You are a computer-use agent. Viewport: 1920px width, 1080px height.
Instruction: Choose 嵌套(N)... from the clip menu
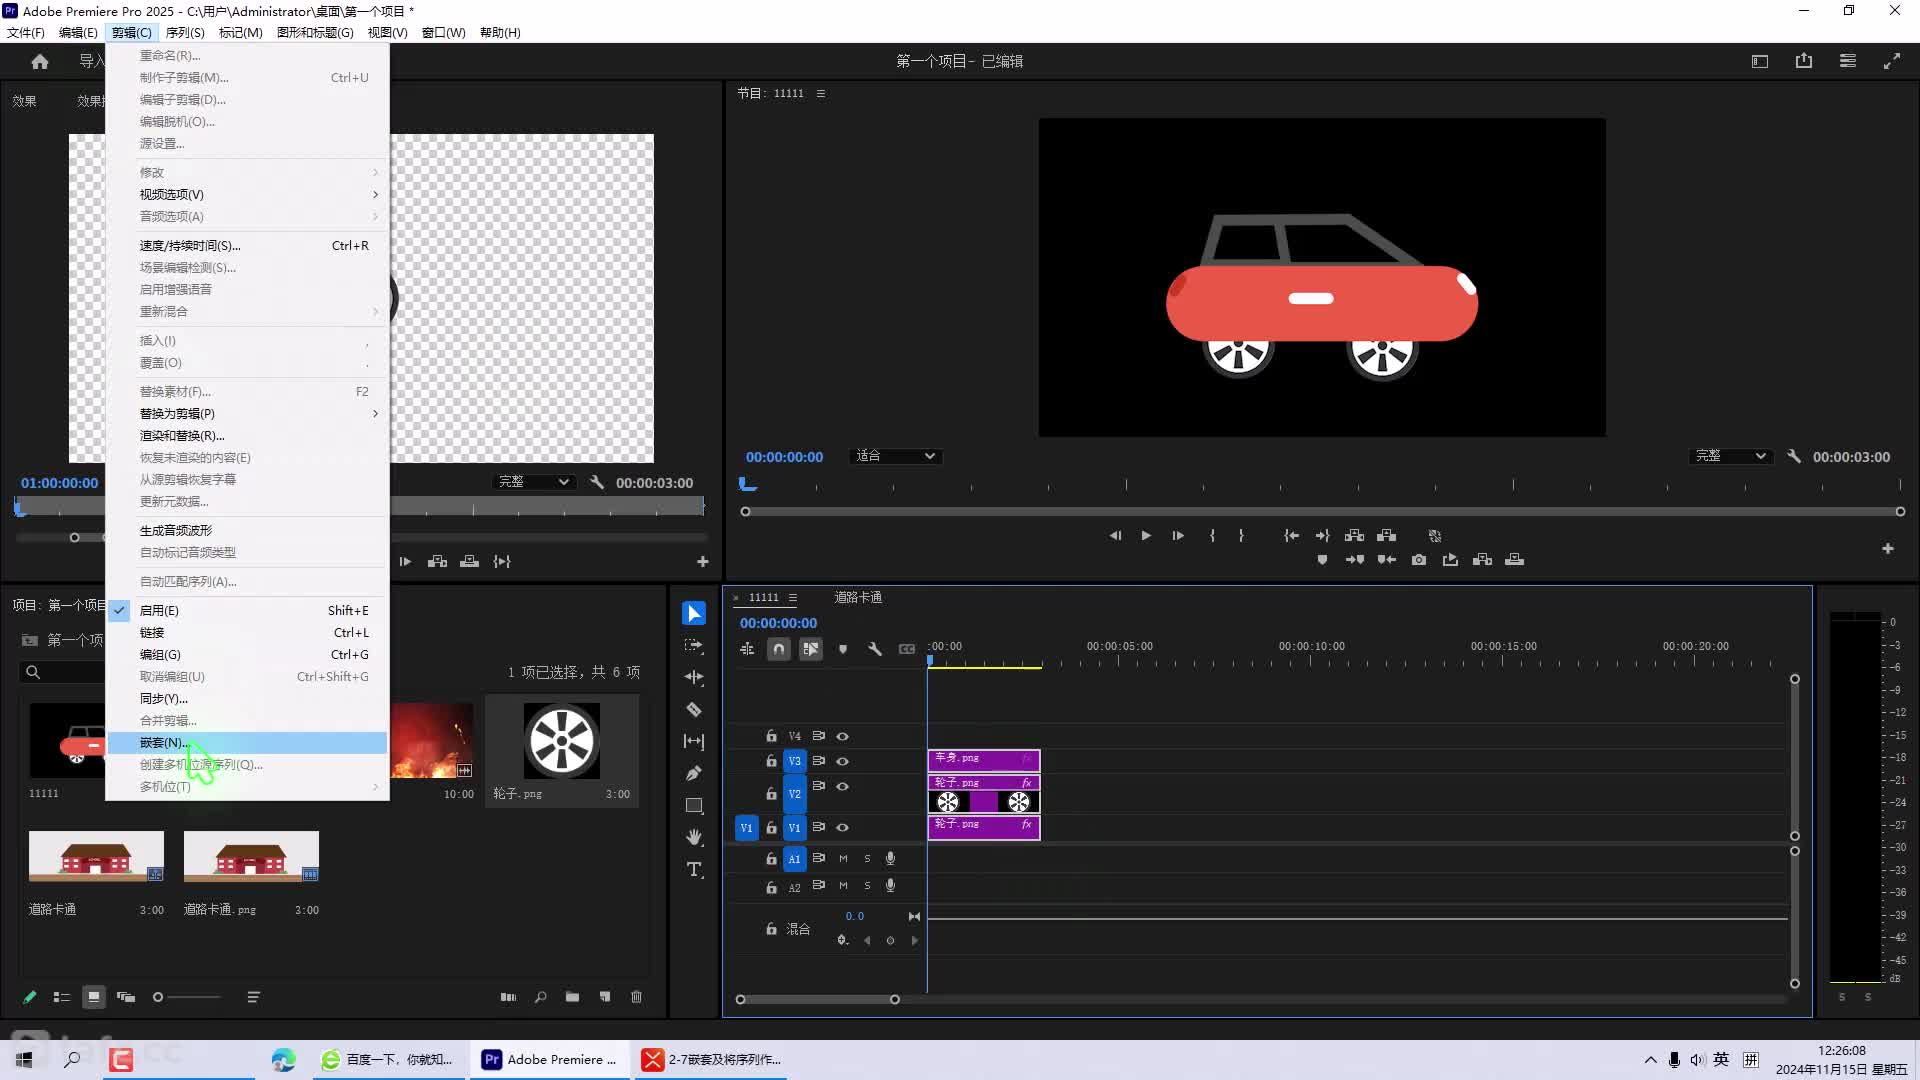pyautogui.click(x=247, y=742)
